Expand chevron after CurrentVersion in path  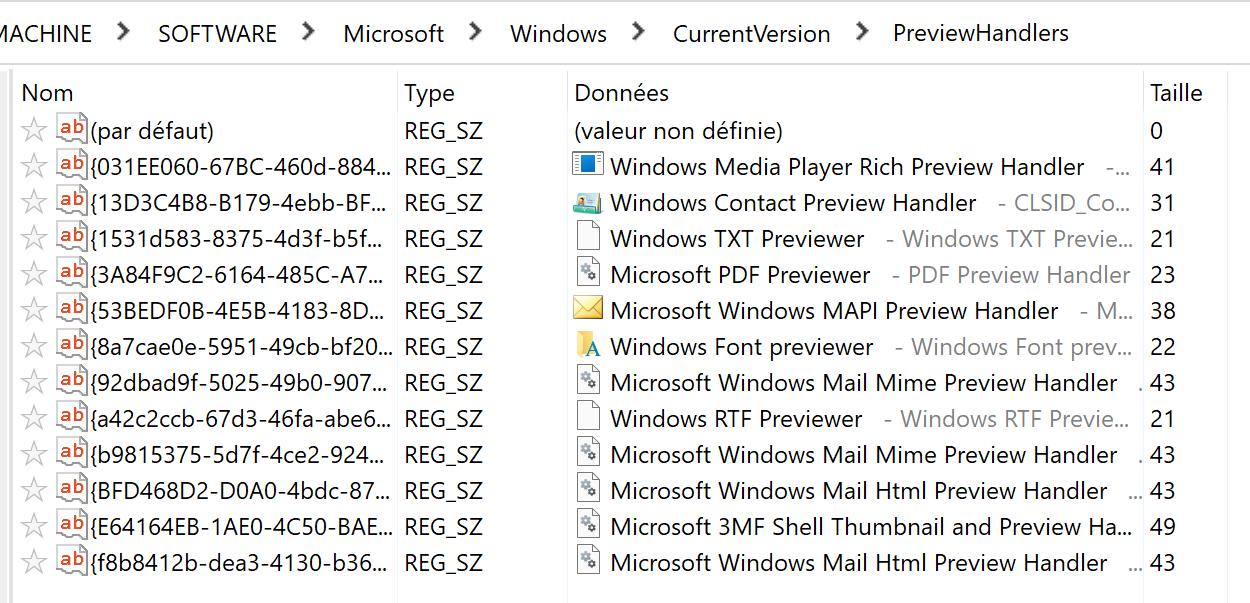(861, 32)
